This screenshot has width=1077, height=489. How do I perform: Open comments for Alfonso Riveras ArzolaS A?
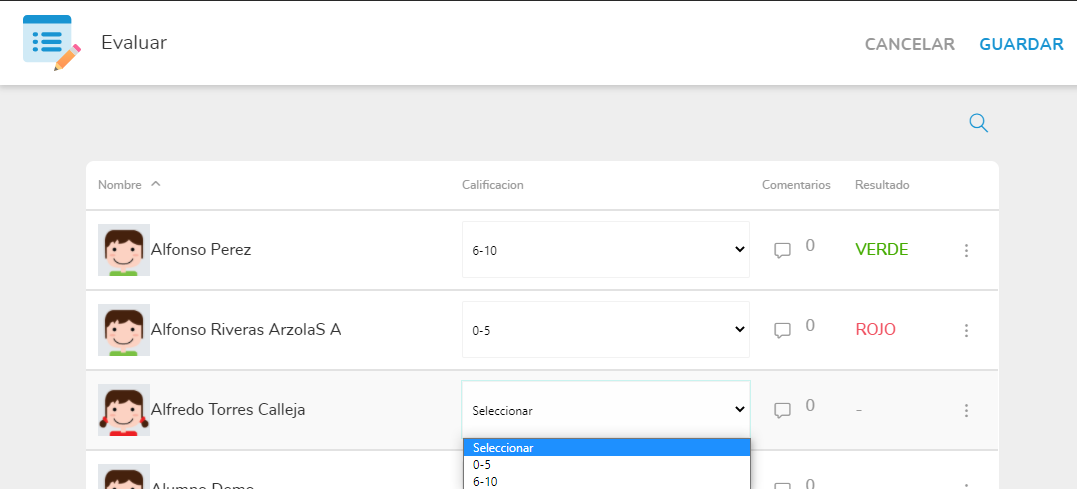pos(783,330)
